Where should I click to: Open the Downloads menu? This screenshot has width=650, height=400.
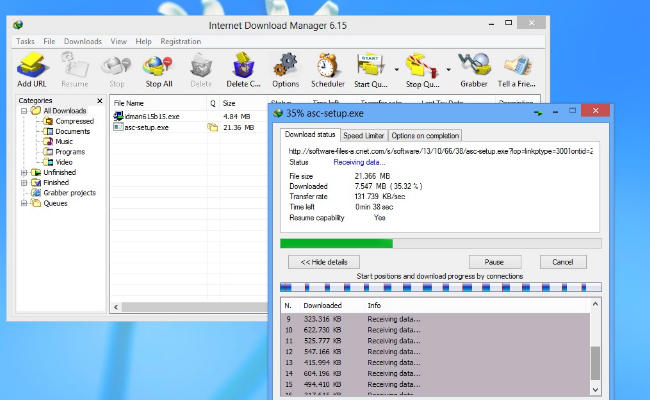83,41
